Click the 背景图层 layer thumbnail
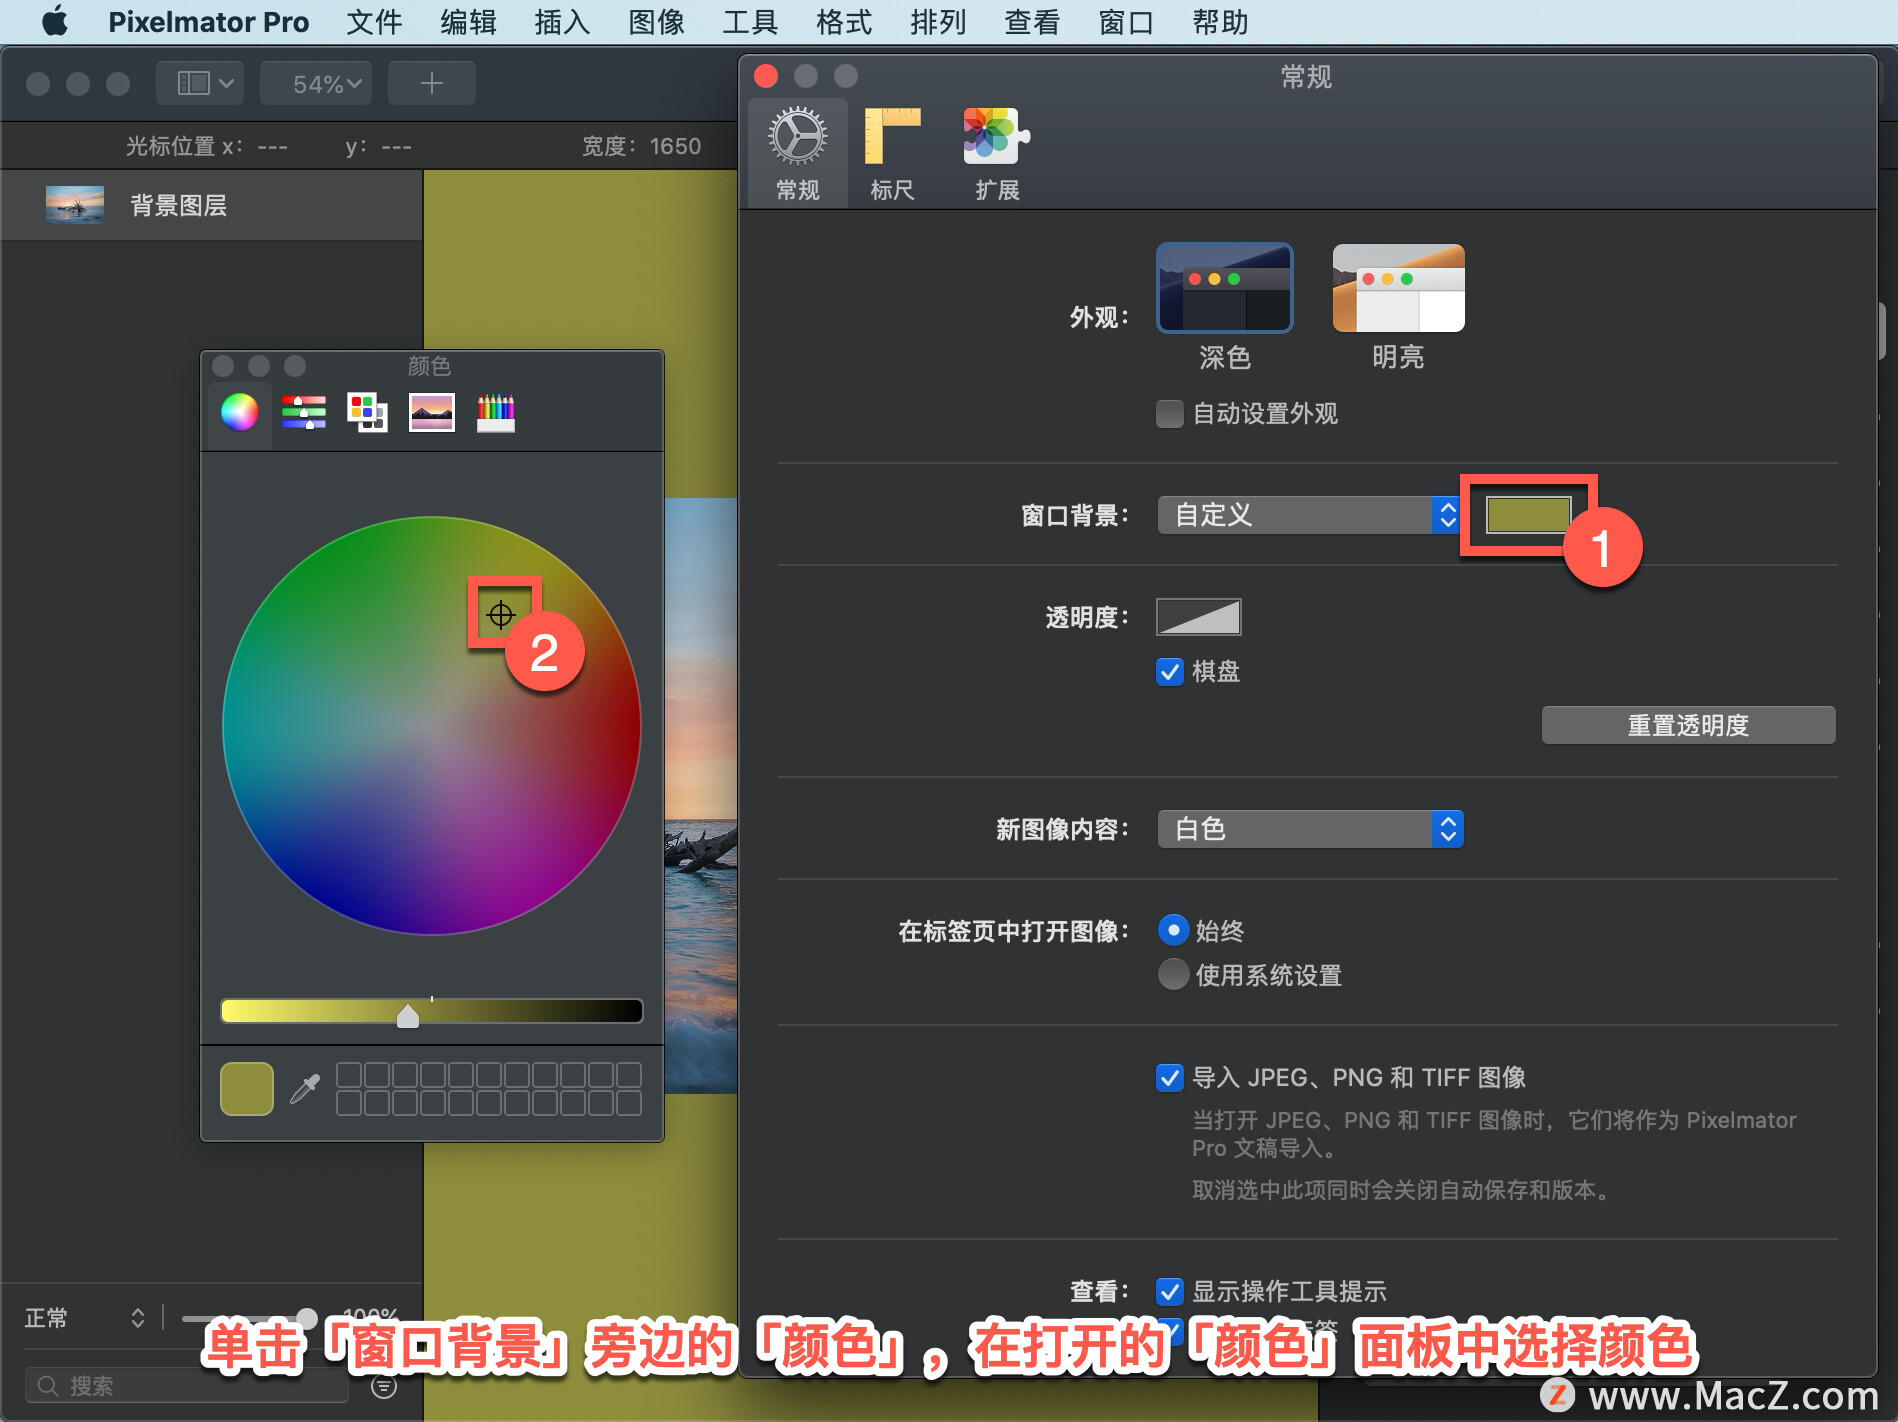 75,205
